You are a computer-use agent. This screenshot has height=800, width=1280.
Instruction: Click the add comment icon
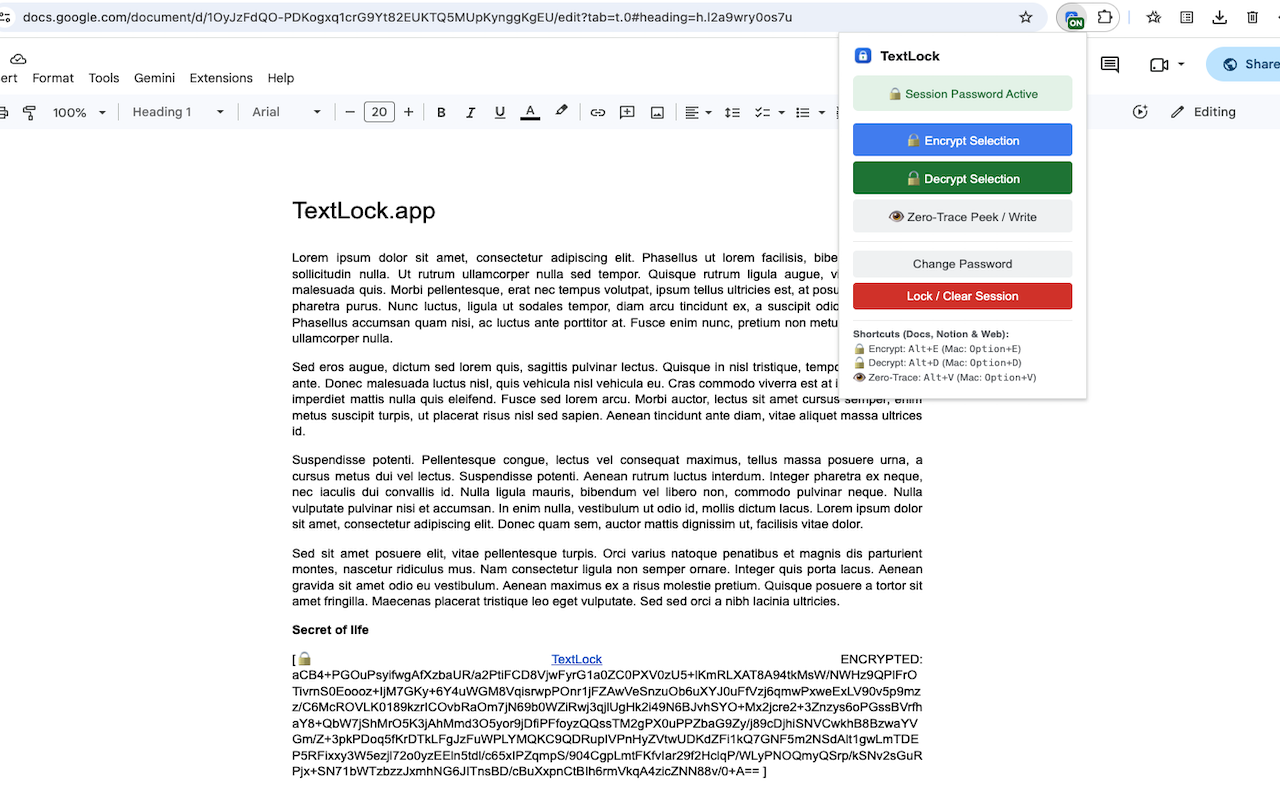627,112
